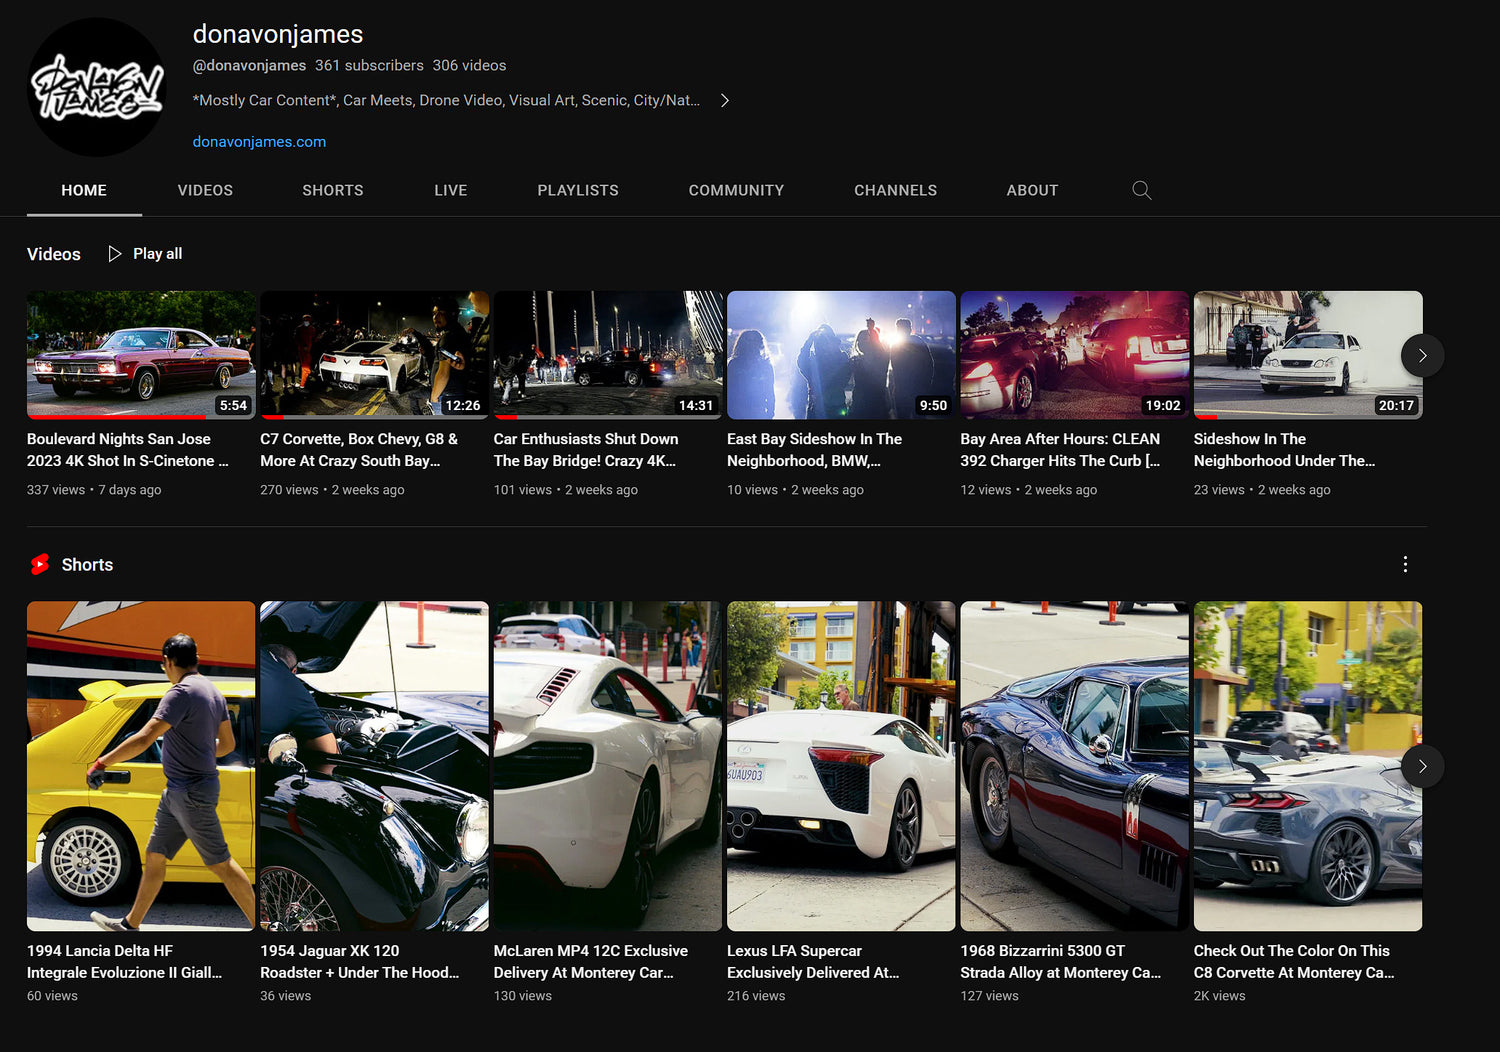Open Sideshow In The Neighborhood Under title
Image resolution: width=1500 pixels, height=1052 pixels.
[1284, 450]
